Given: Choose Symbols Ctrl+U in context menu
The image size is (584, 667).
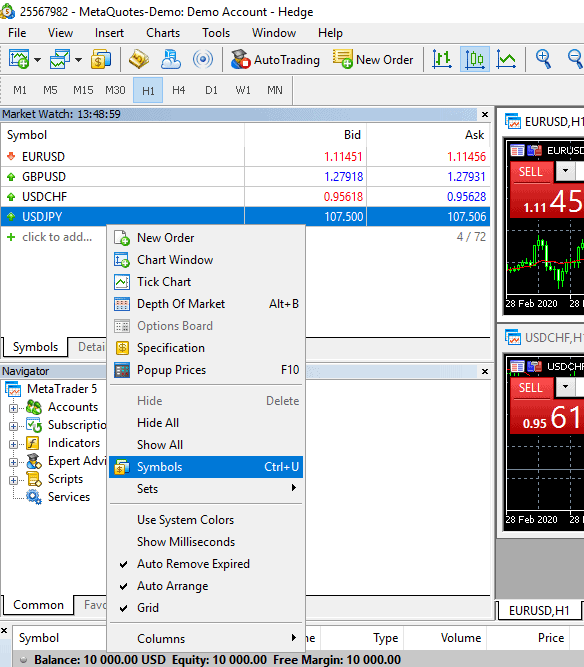Looking at the screenshot, I should click(x=206, y=467).
